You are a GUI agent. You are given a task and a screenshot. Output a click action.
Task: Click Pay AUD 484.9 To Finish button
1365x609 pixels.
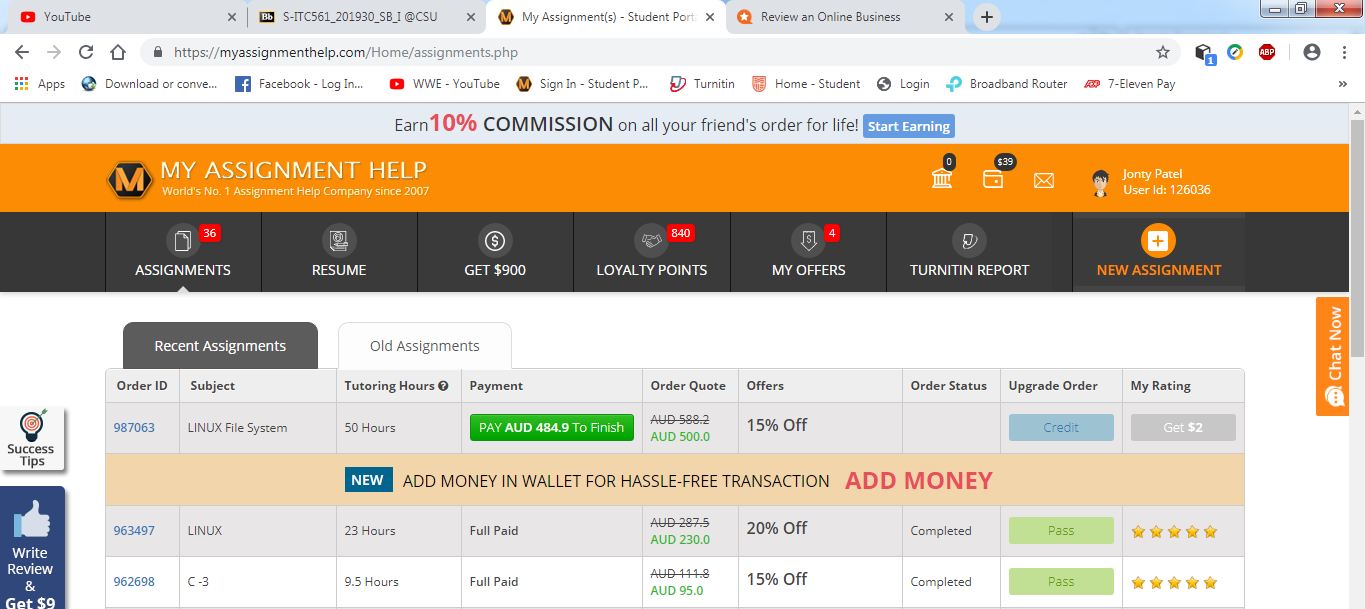coord(552,427)
